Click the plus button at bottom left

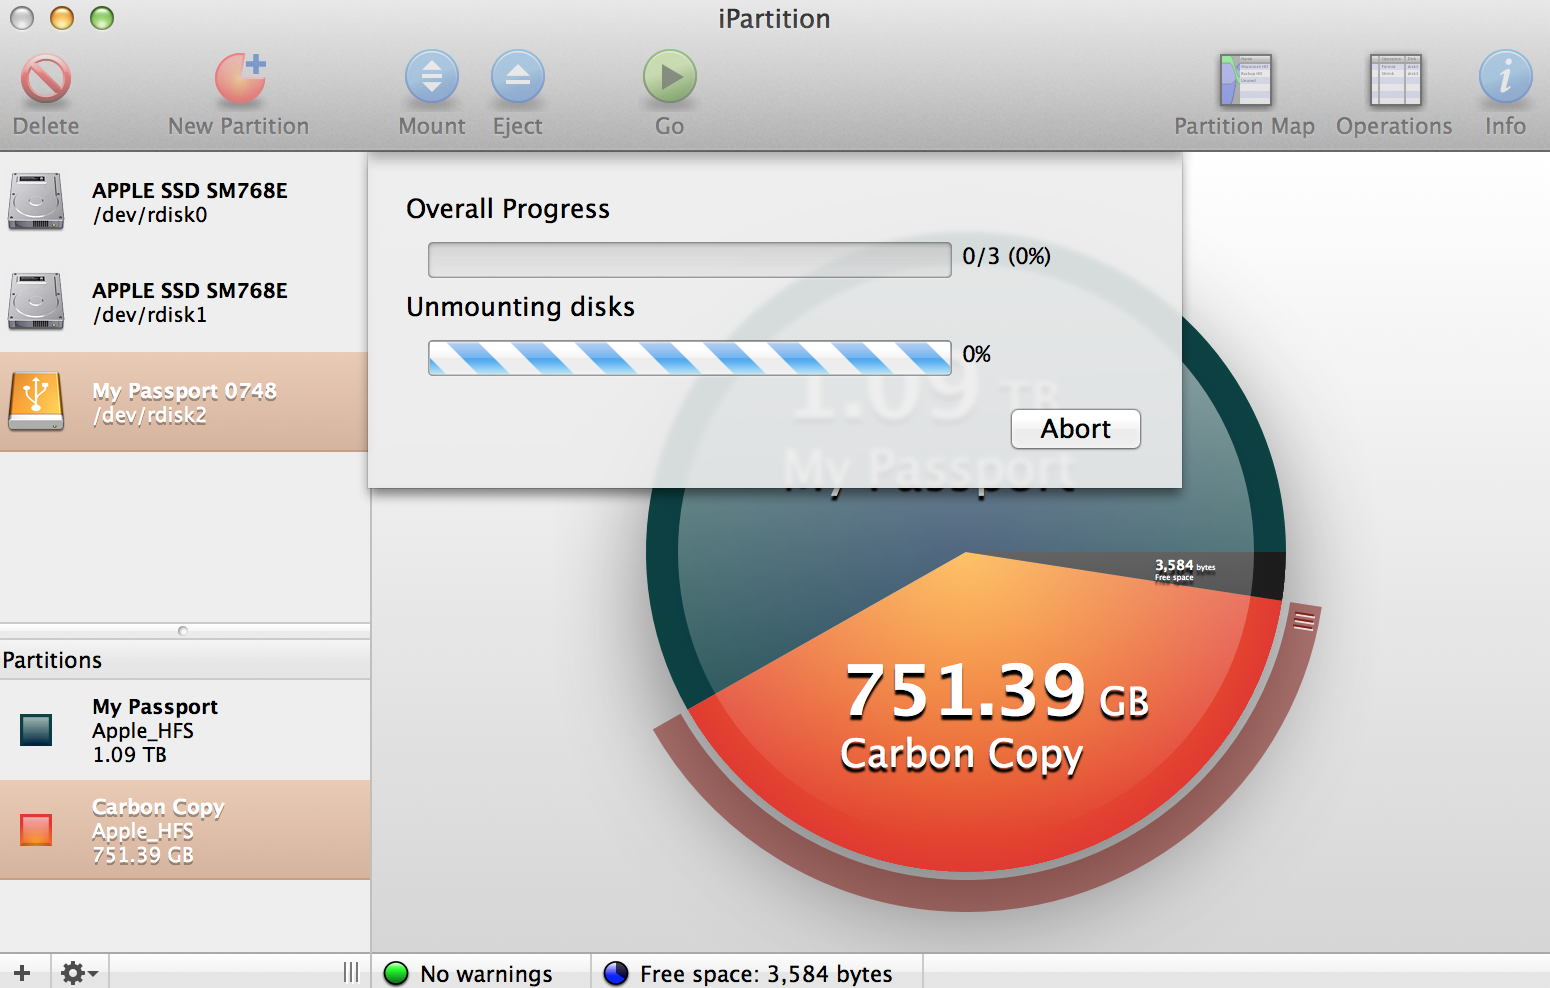23,972
